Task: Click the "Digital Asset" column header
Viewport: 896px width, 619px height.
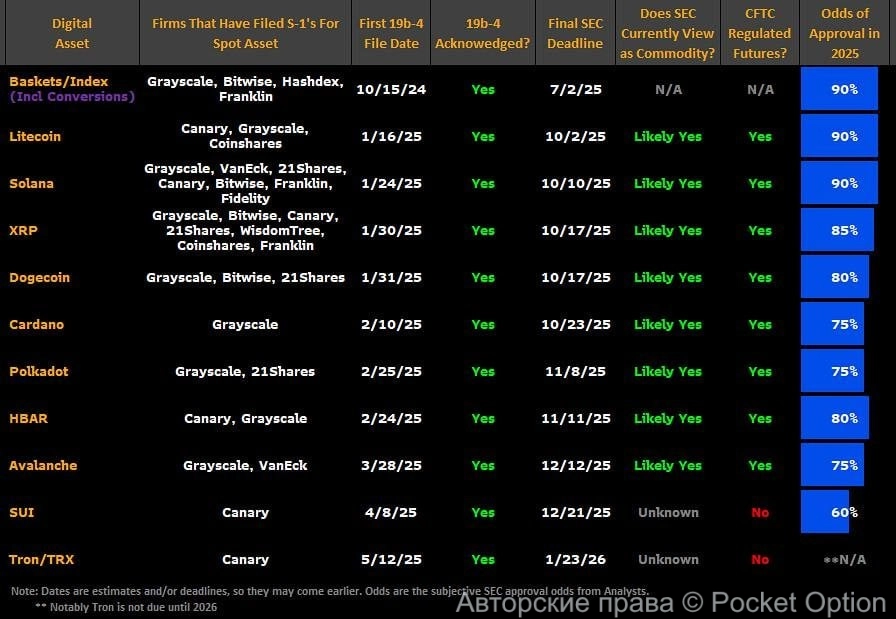Action: click(72, 33)
